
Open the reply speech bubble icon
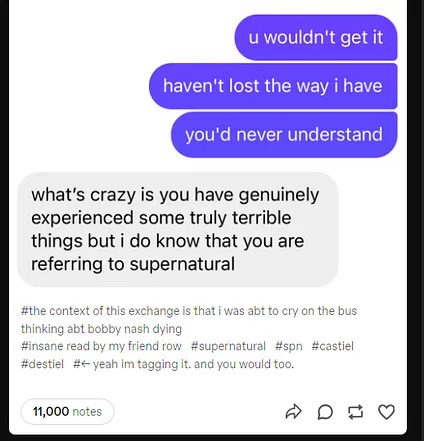click(325, 412)
